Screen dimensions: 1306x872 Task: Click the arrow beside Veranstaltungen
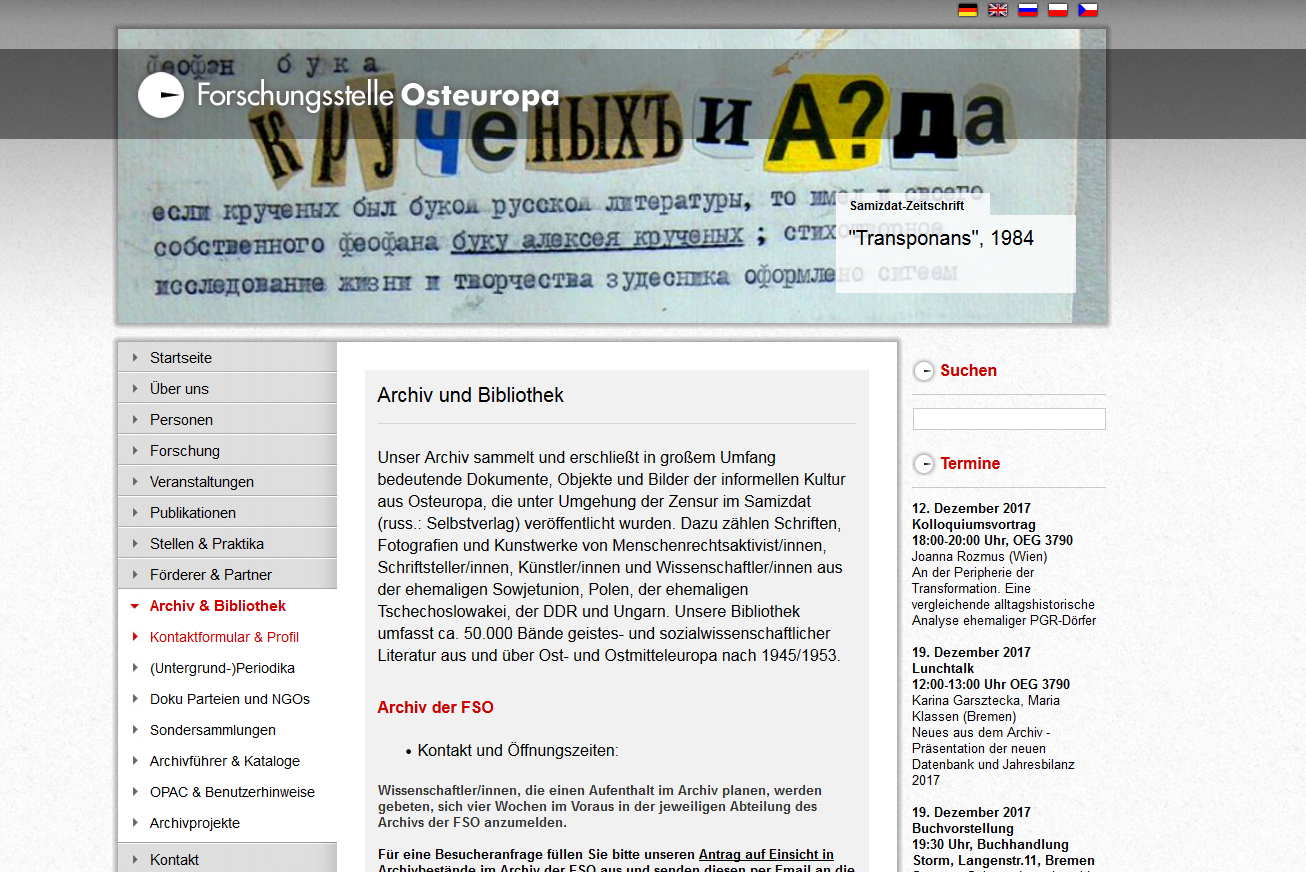(x=135, y=481)
